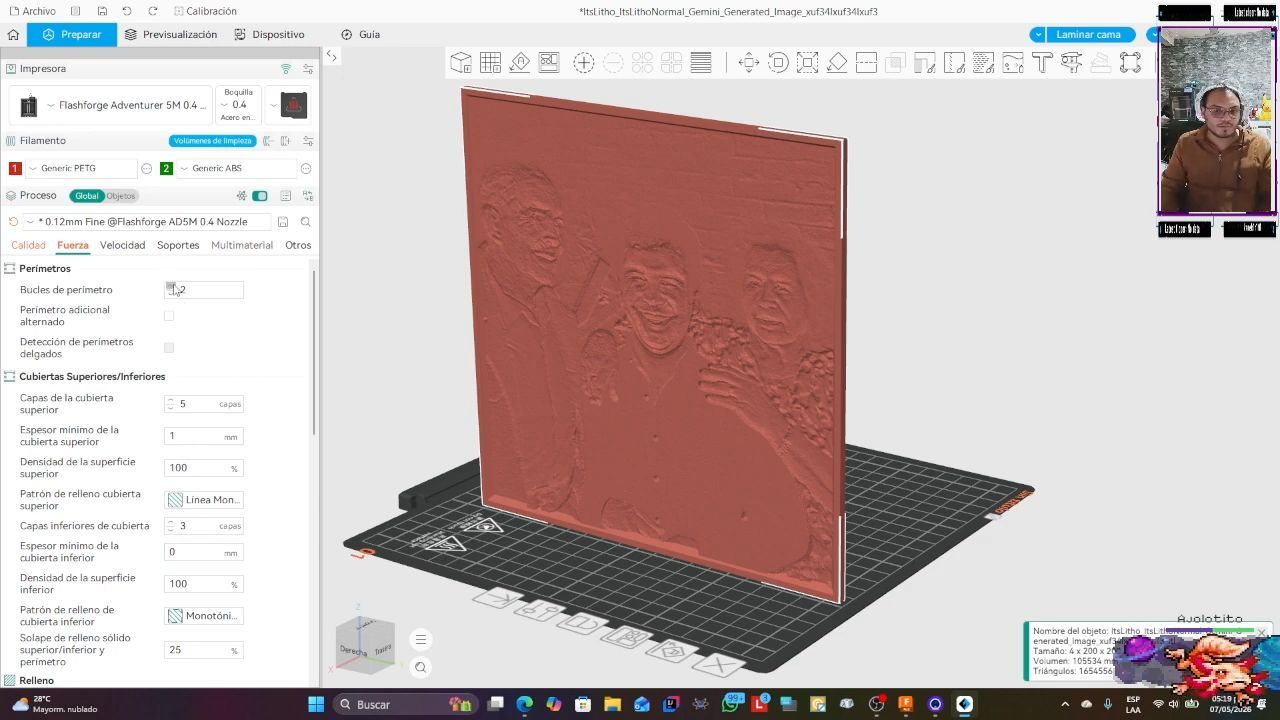Click the Auto-orient toolbar icon
The width and height of the screenshot is (1280, 720).
pos(520,63)
